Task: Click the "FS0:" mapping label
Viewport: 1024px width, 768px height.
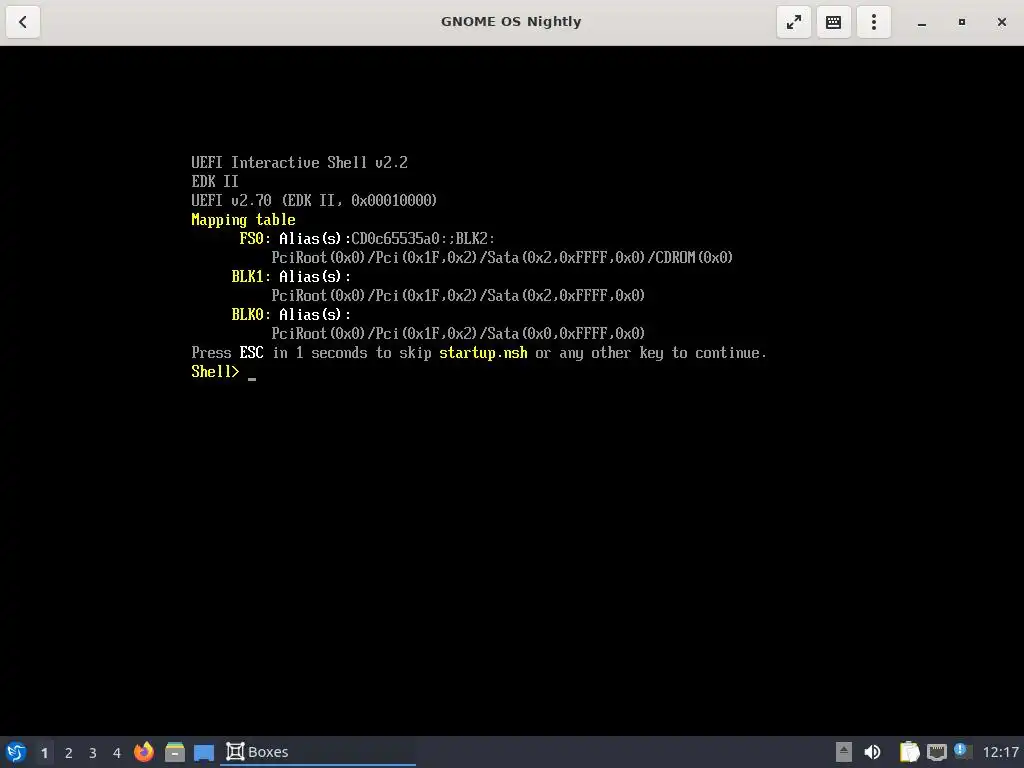Action: click(255, 239)
